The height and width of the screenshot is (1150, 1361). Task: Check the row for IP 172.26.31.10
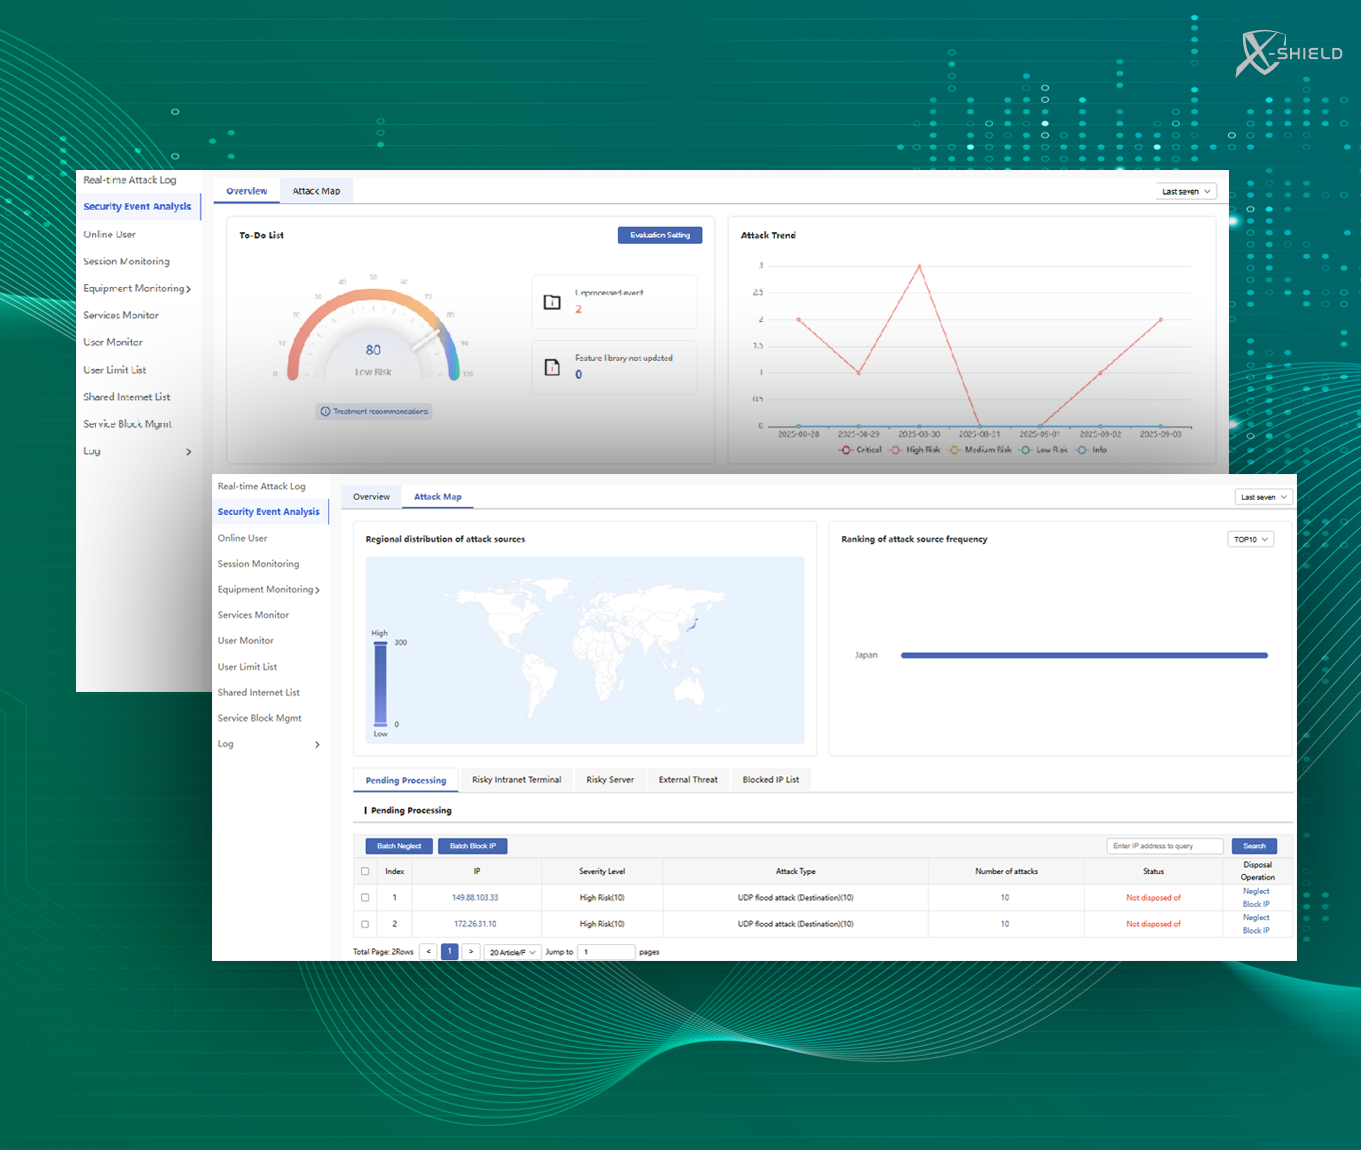[x=365, y=924]
